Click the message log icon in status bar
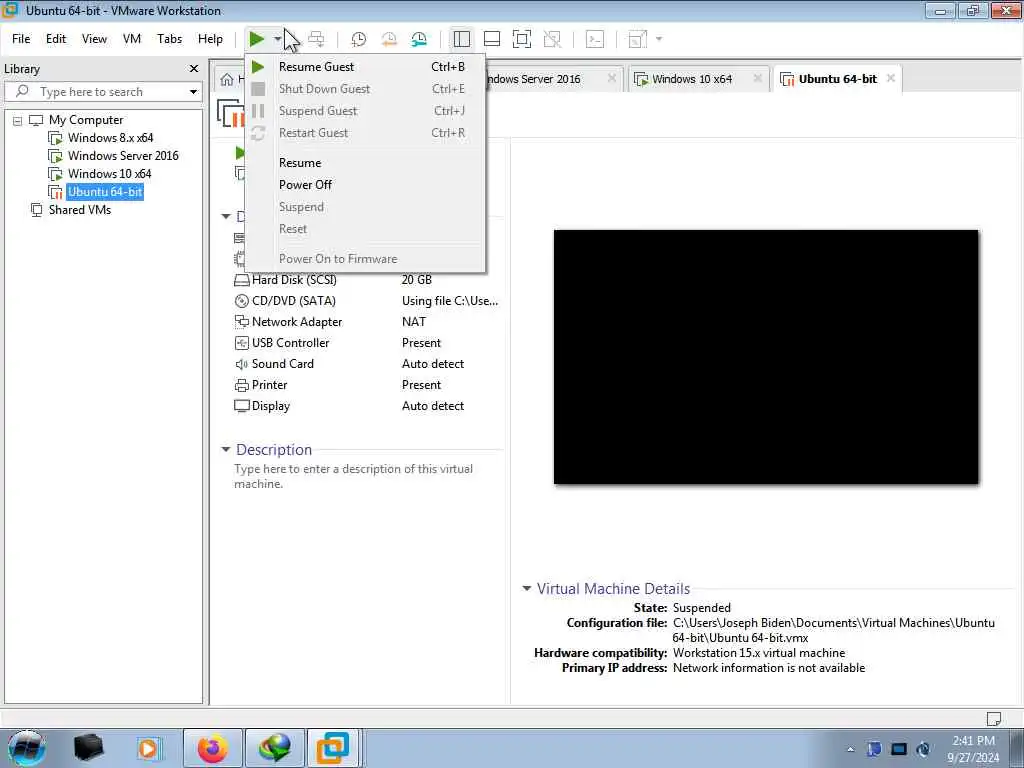 (993, 718)
